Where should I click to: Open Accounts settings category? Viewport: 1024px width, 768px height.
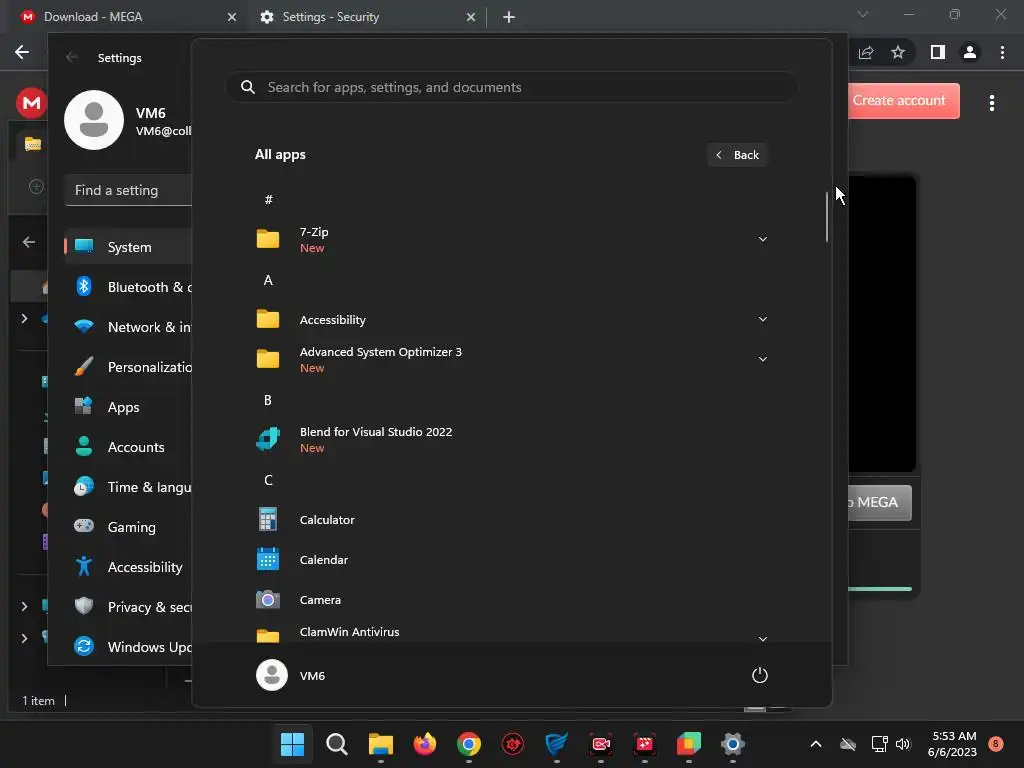point(128,447)
